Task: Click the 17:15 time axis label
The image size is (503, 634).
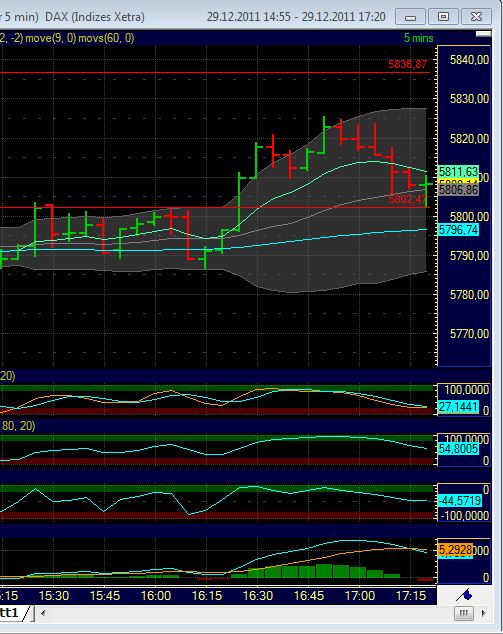Action: tap(411, 596)
